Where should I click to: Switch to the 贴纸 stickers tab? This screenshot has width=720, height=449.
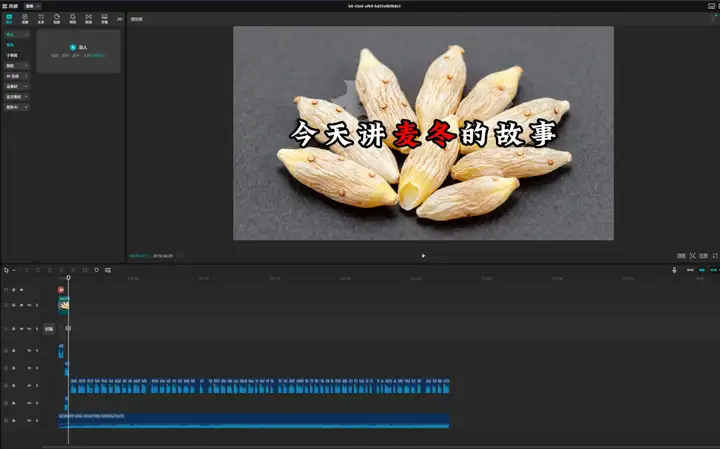[56, 18]
